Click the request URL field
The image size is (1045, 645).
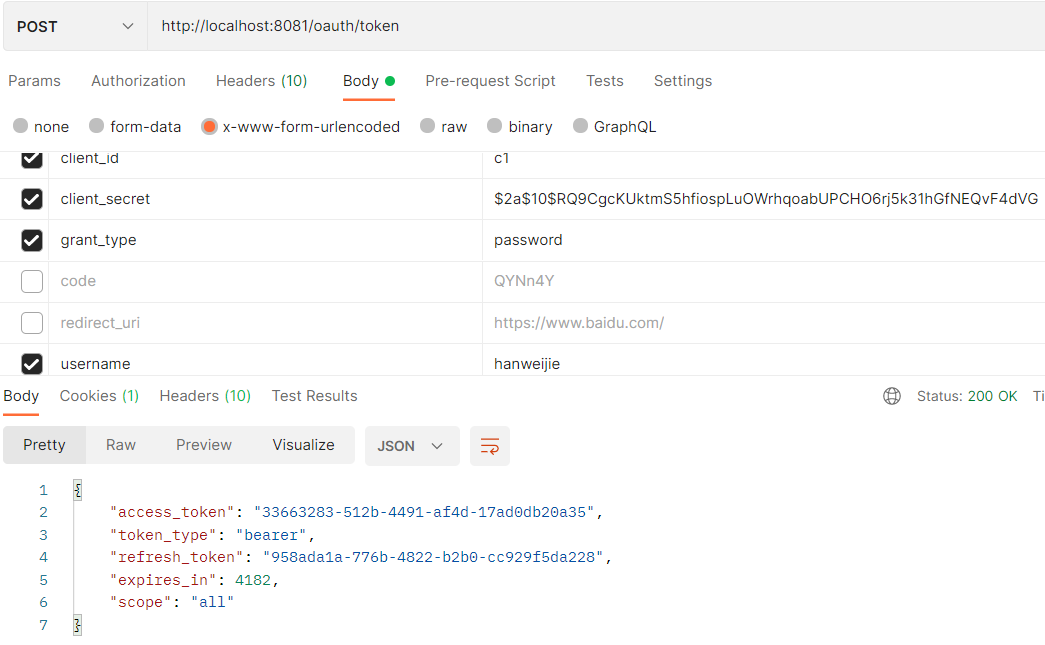click(x=596, y=27)
